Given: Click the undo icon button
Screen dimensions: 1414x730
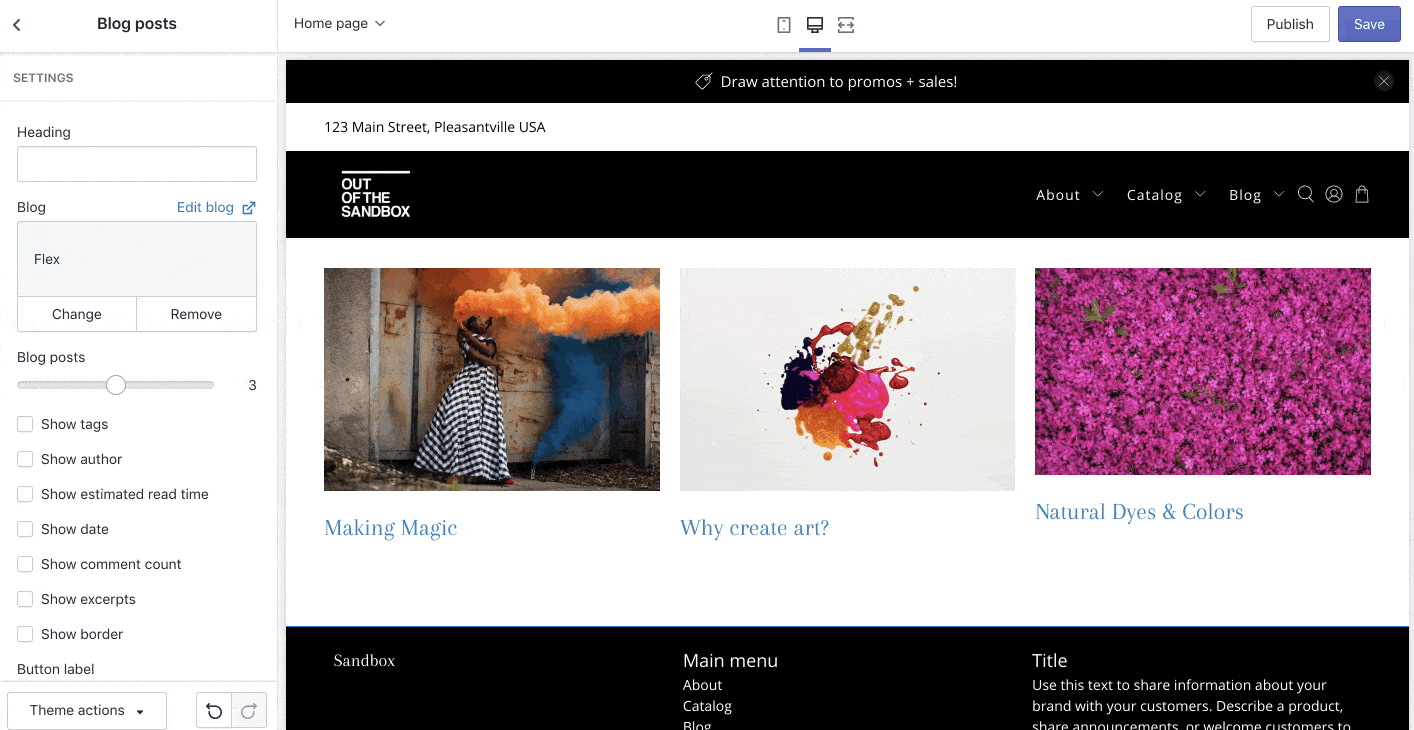Looking at the screenshot, I should tap(214, 711).
